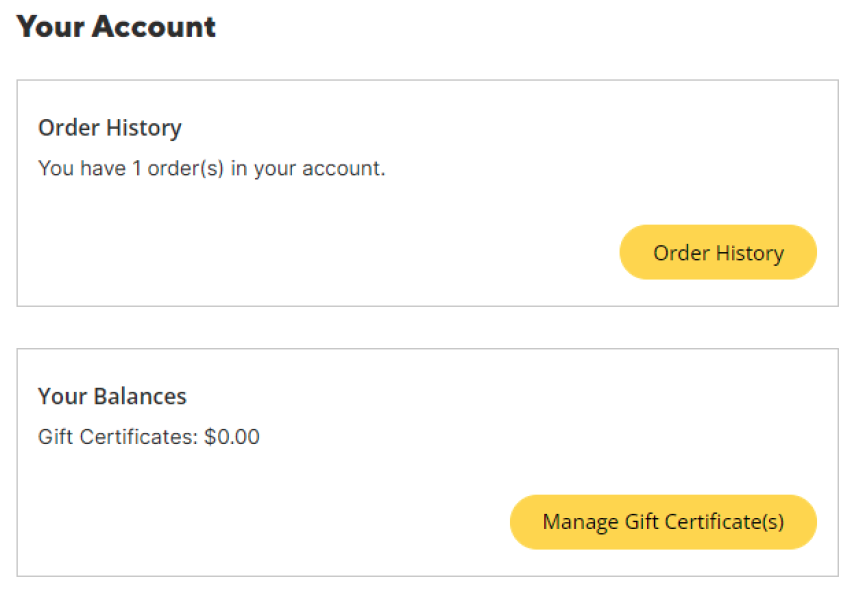The width and height of the screenshot is (864, 603).
Task: Click the "You have 1 order(s)" sentence
Action: coord(211,168)
